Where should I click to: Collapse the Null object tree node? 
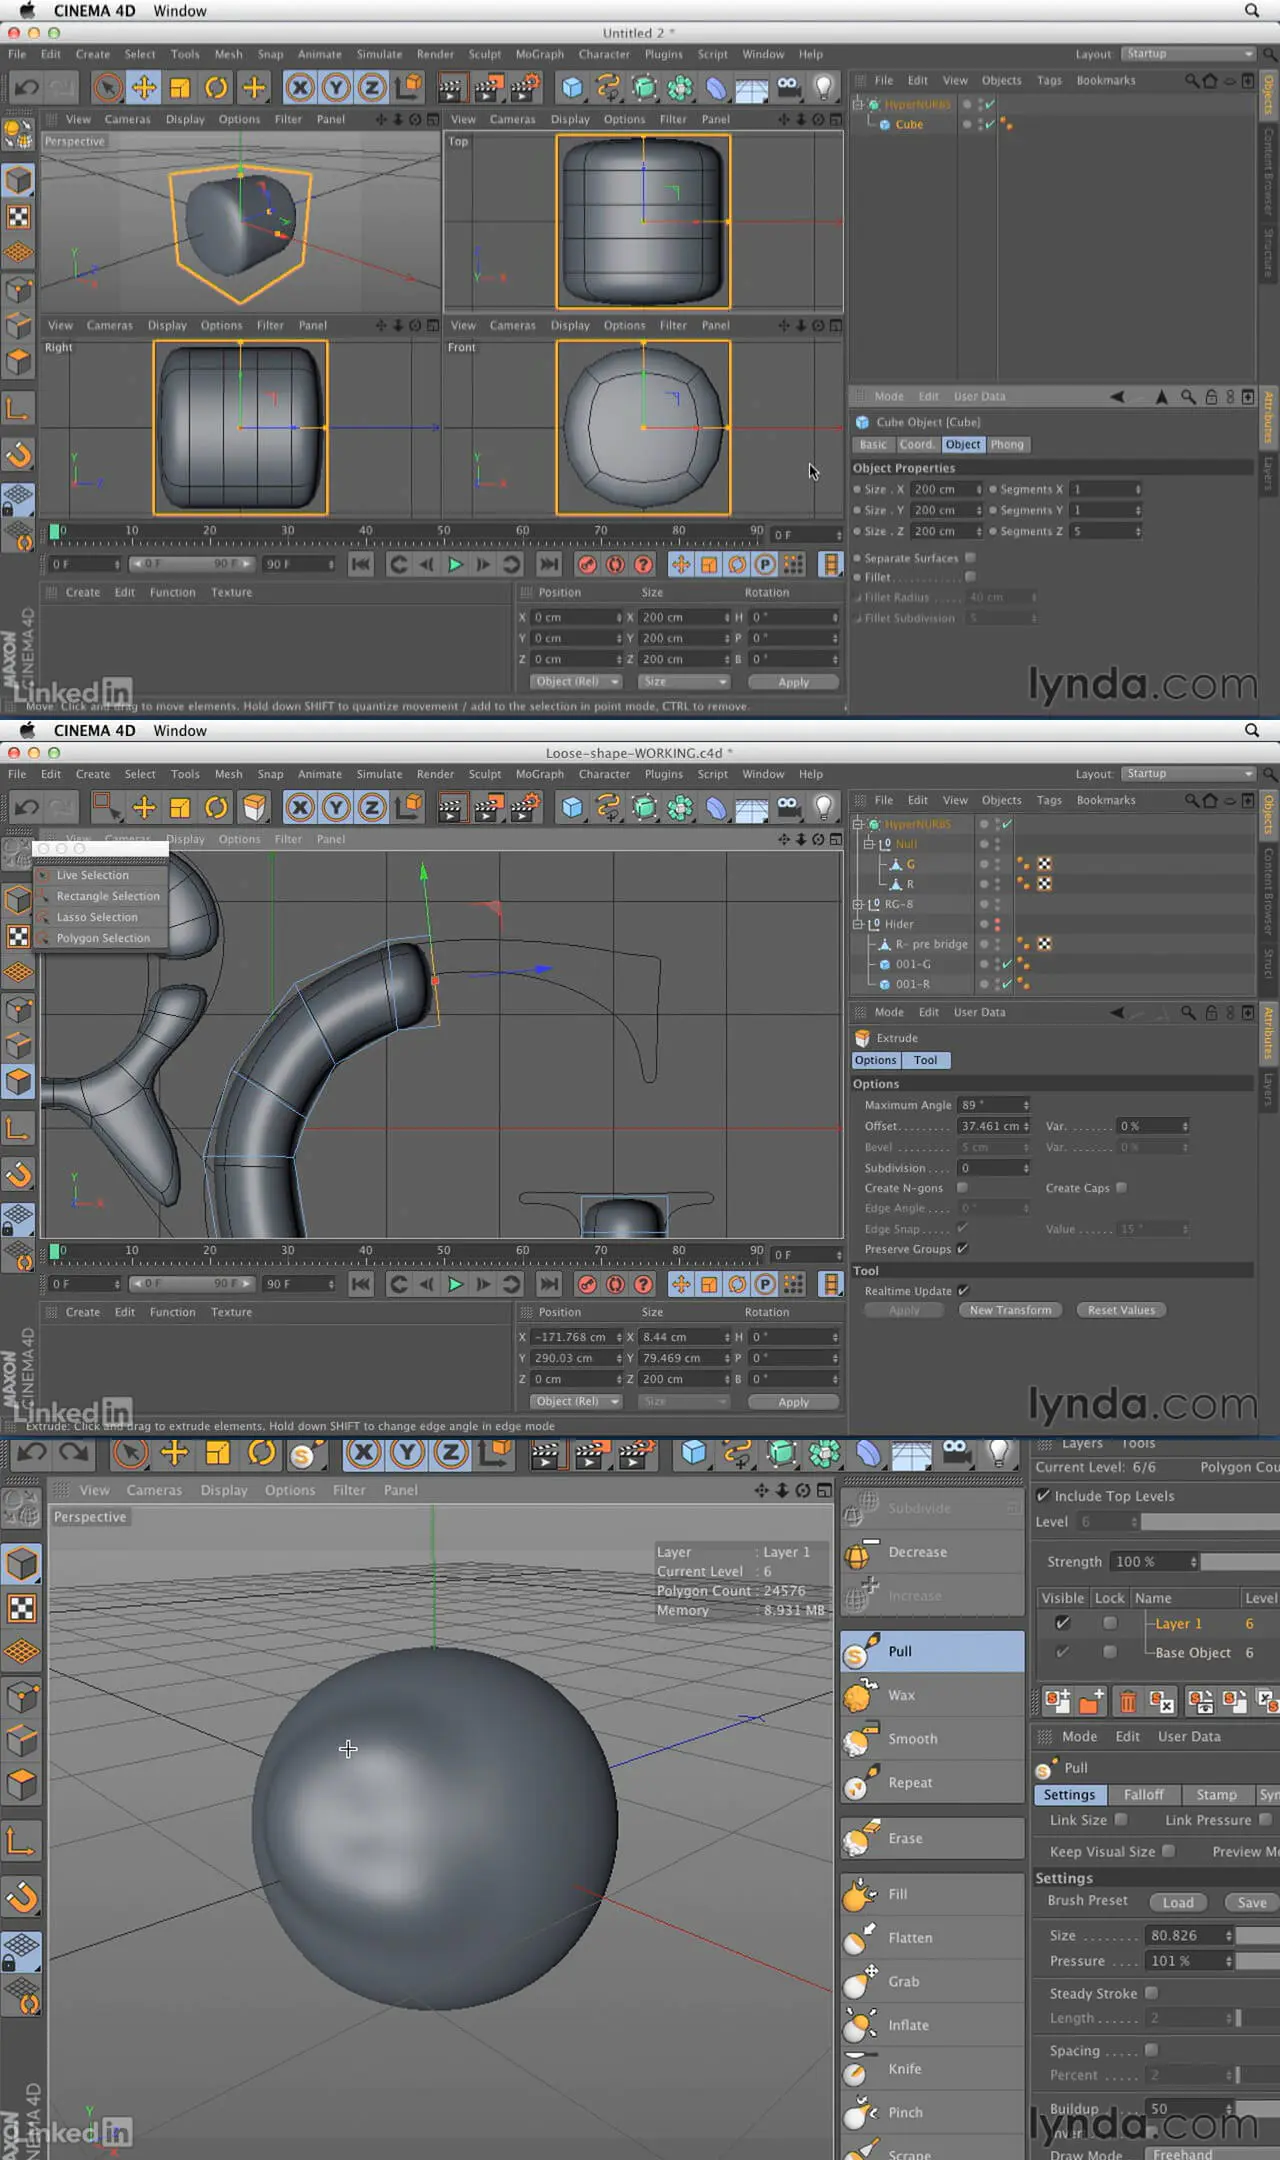click(x=869, y=844)
